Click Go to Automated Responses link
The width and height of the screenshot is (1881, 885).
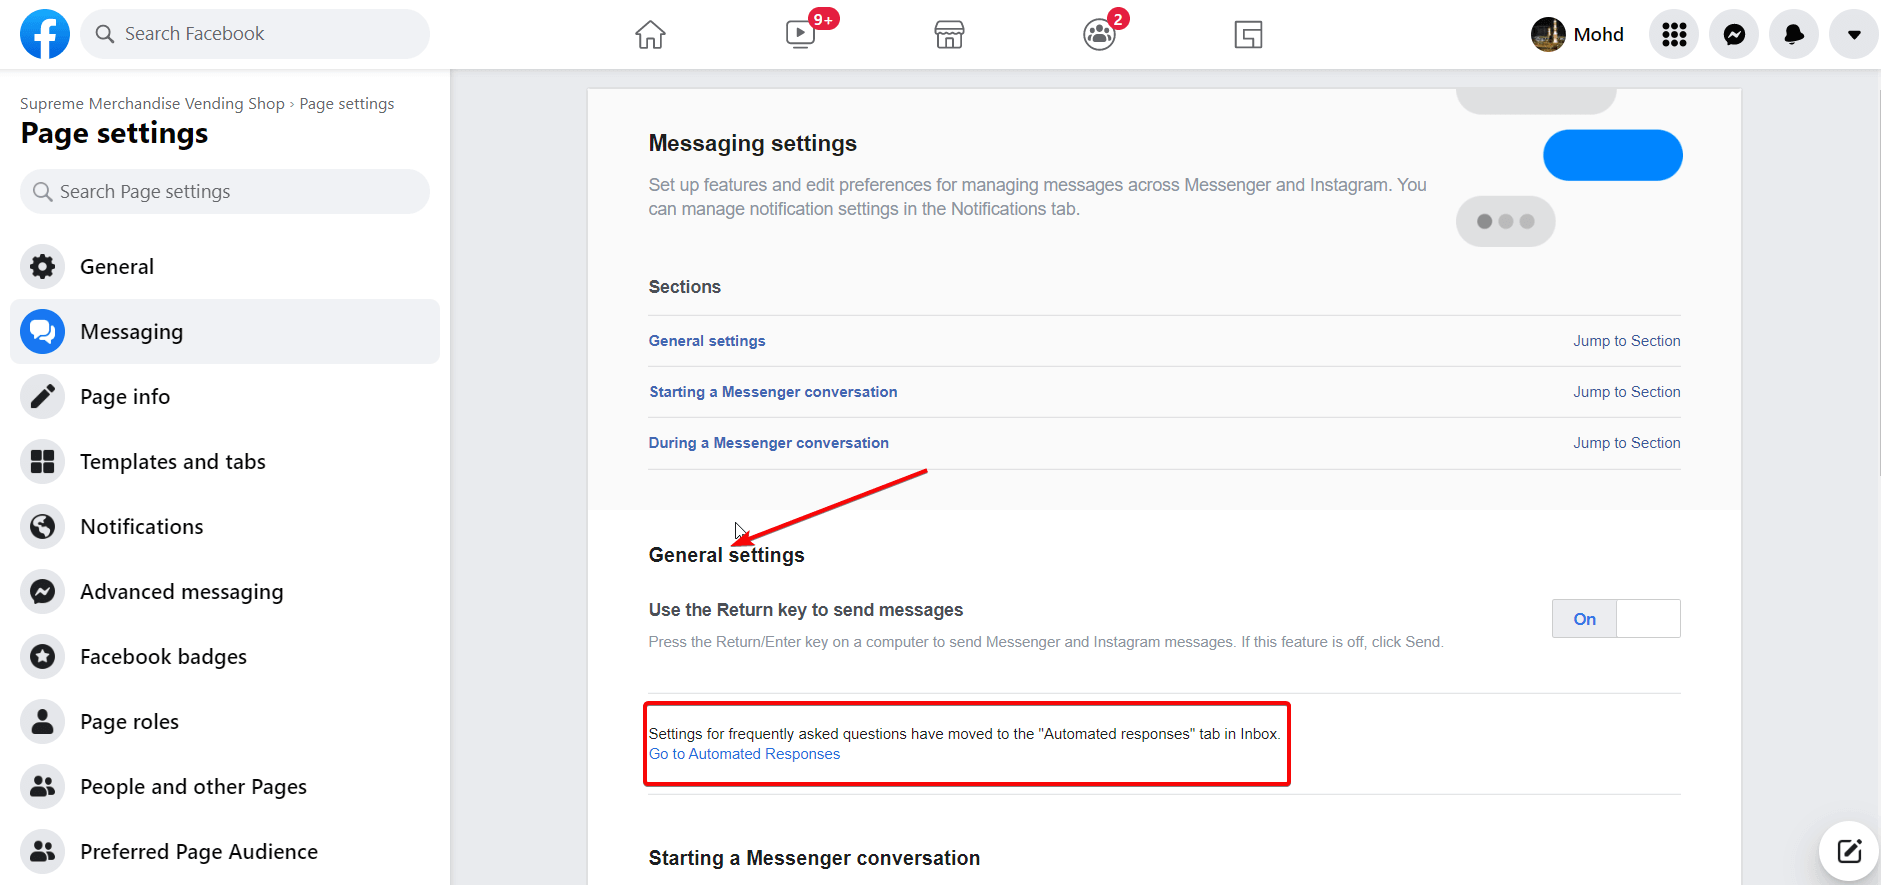[x=744, y=754]
